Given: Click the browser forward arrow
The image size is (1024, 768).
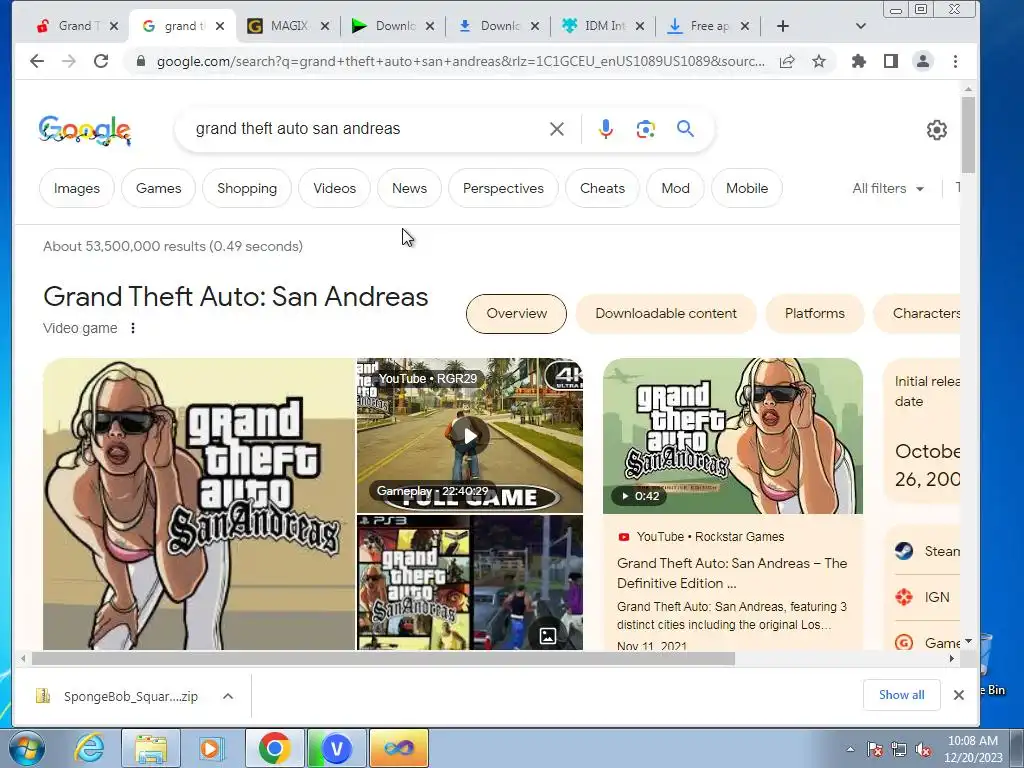Looking at the screenshot, I should coord(69,61).
